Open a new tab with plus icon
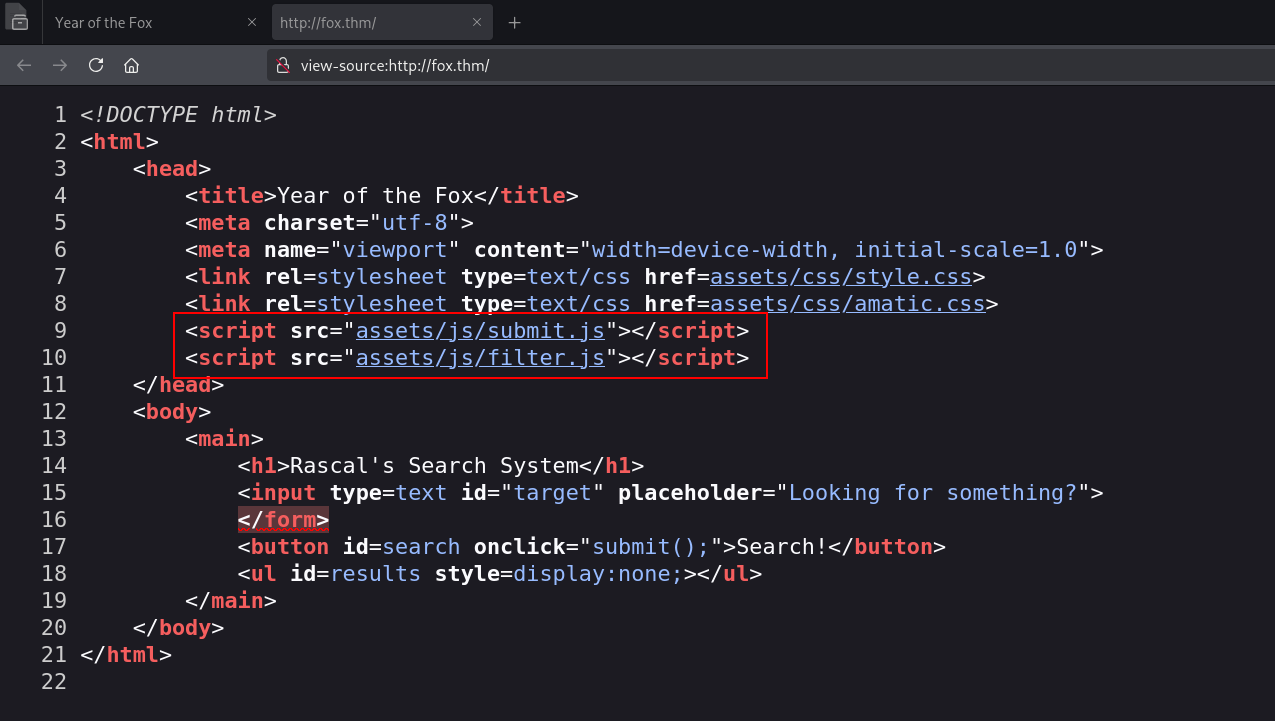The height and width of the screenshot is (721, 1275). [x=515, y=23]
